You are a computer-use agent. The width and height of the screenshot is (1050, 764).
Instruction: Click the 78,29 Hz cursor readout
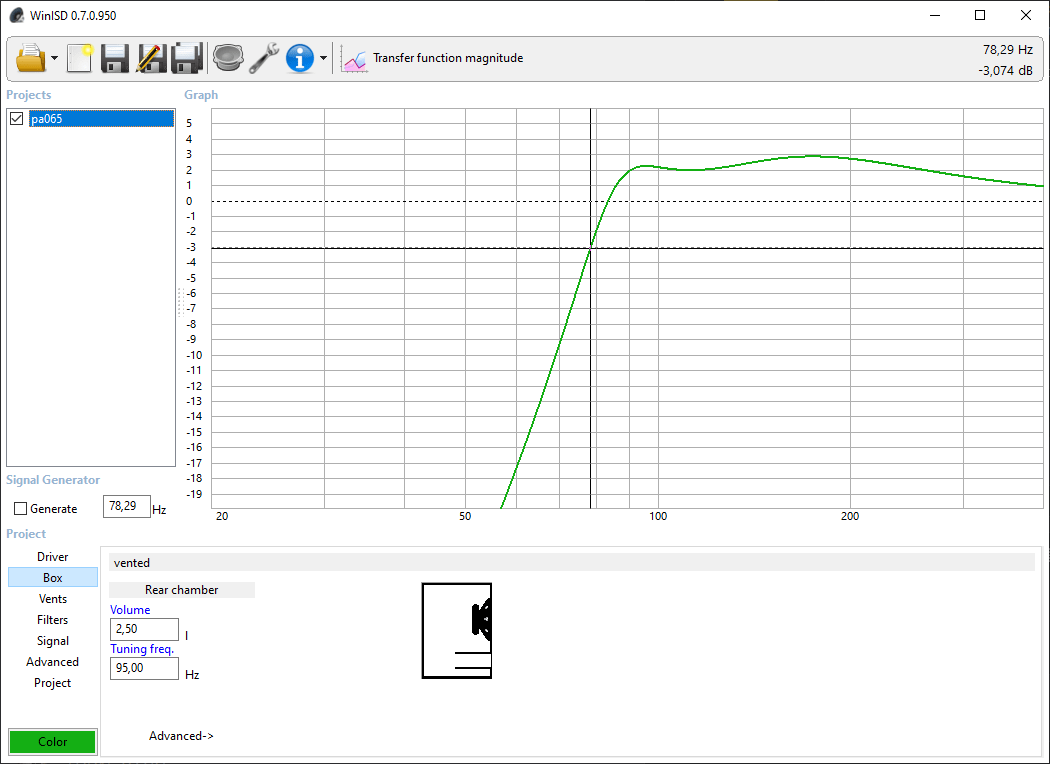[1008, 50]
